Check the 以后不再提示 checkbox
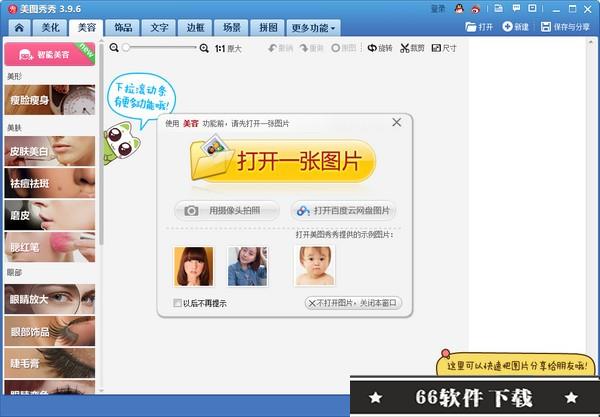This screenshot has height=417, width=600. [177, 303]
